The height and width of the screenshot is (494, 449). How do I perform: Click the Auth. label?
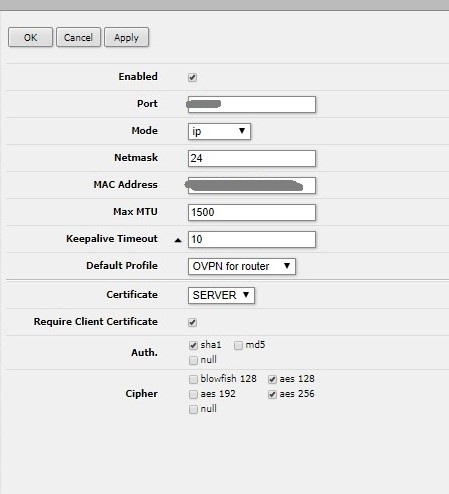(144, 353)
